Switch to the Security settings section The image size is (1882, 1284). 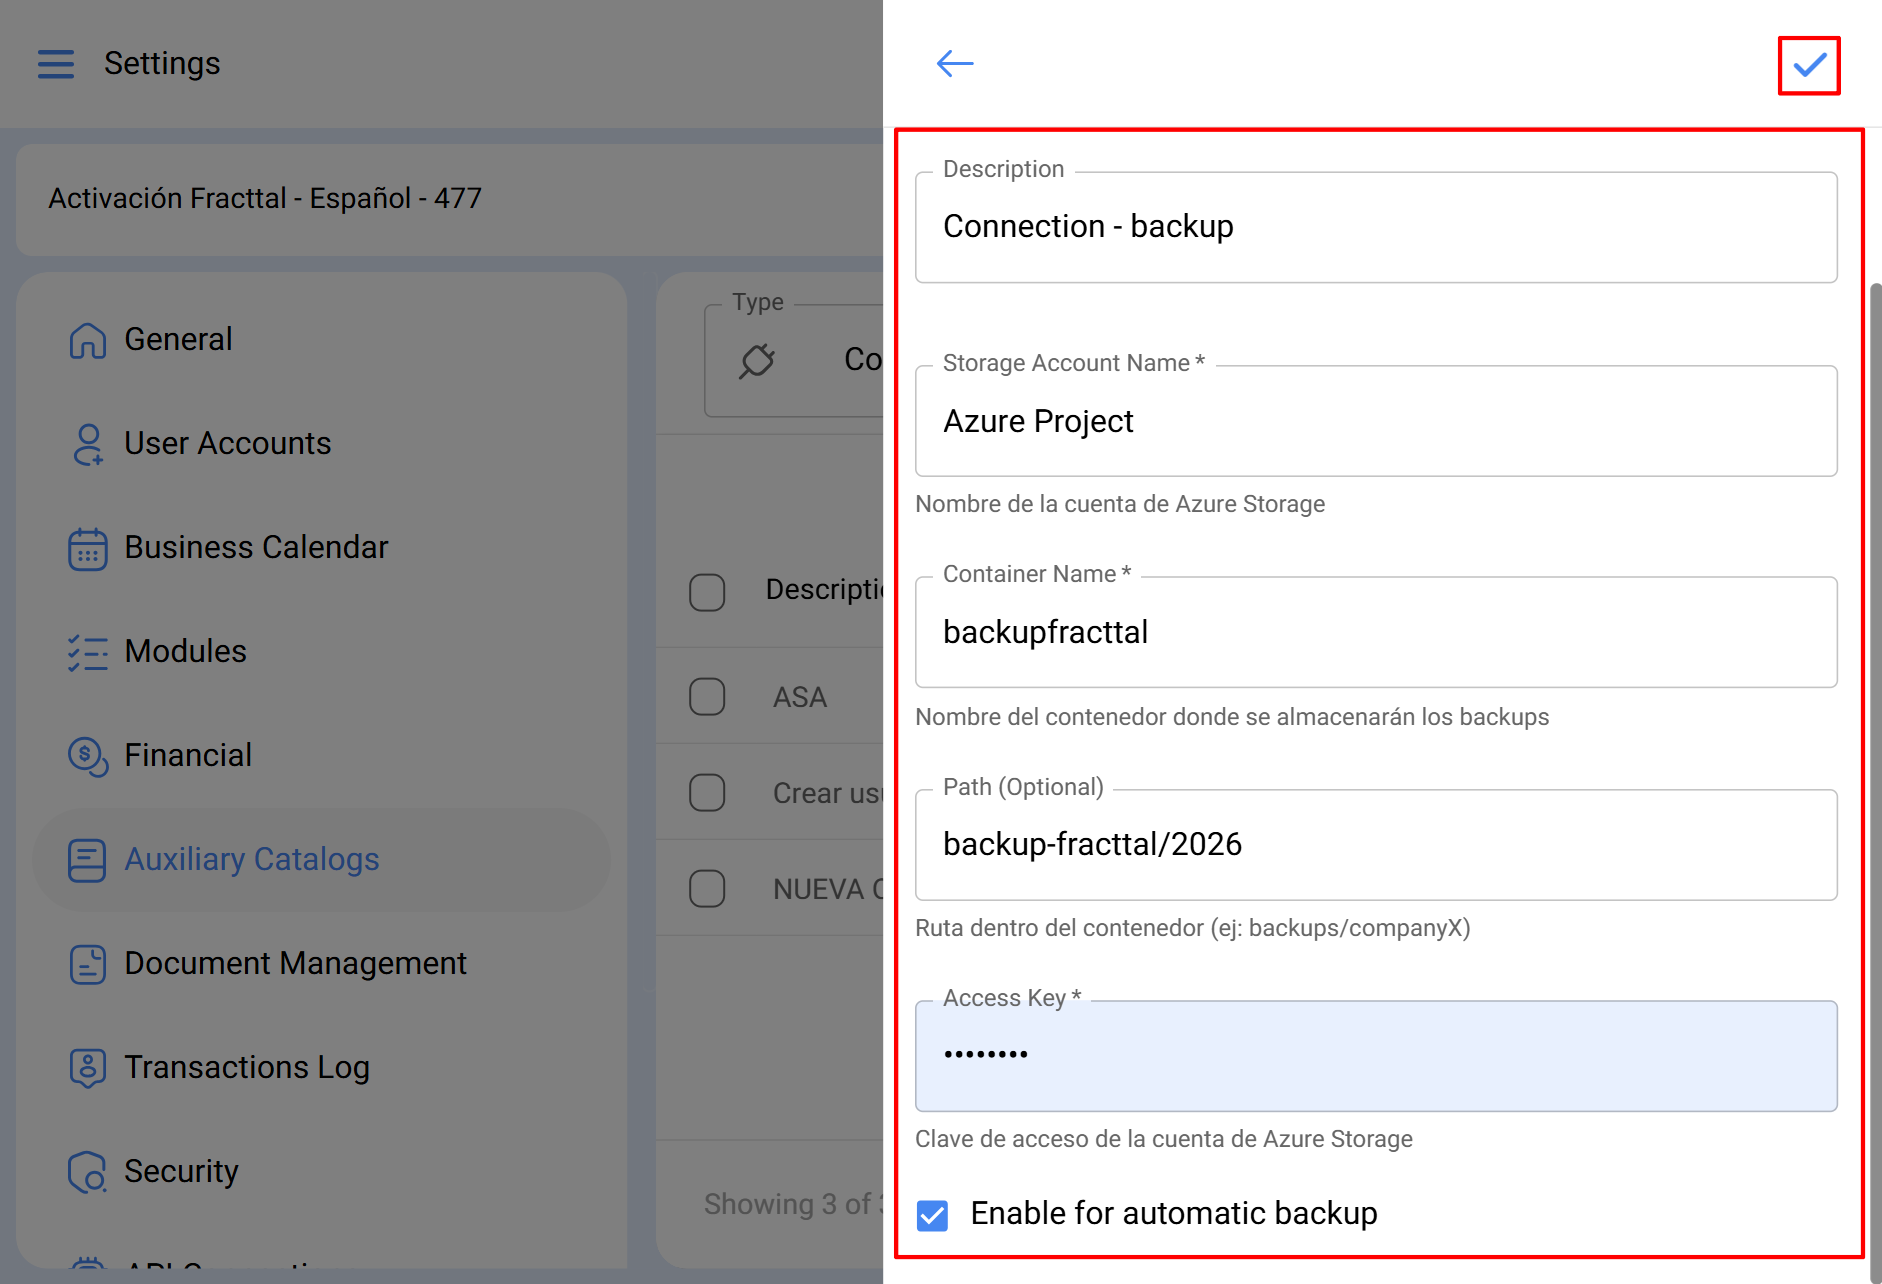pyautogui.click(x=181, y=1171)
